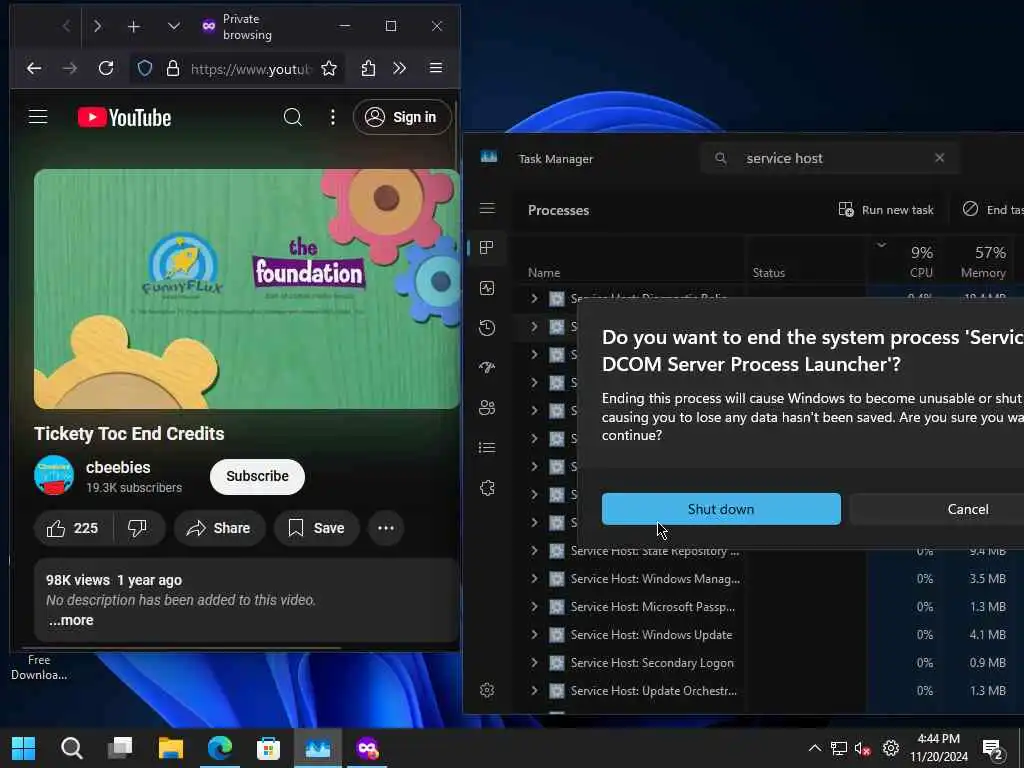Expand Service Host: Microsoft Passp... row

[x=534, y=607]
